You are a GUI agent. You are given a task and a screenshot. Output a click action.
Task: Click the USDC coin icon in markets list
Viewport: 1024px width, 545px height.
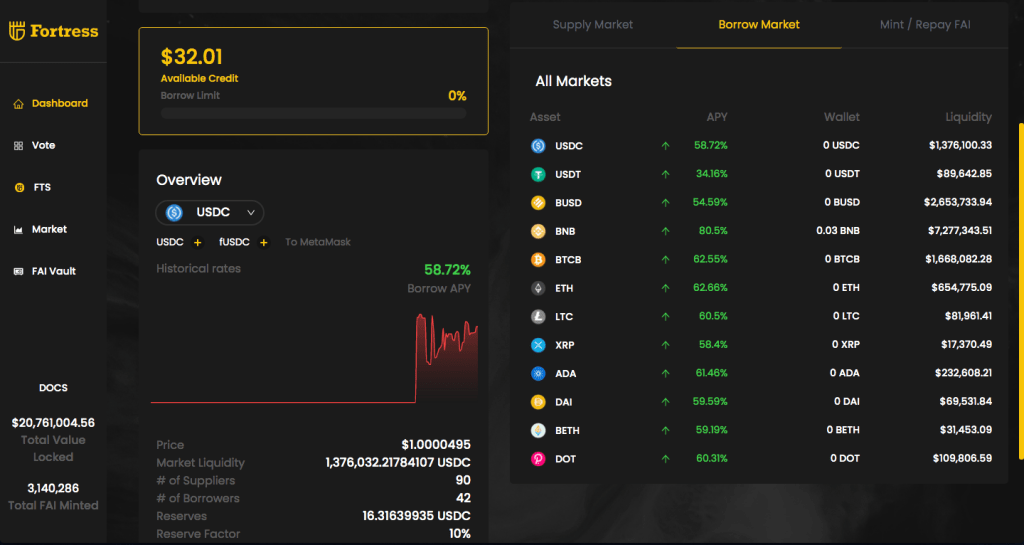538,146
